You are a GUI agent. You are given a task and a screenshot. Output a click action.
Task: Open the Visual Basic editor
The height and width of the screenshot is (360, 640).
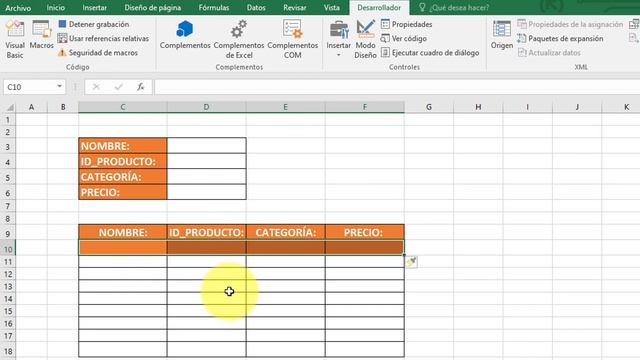(x=15, y=39)
